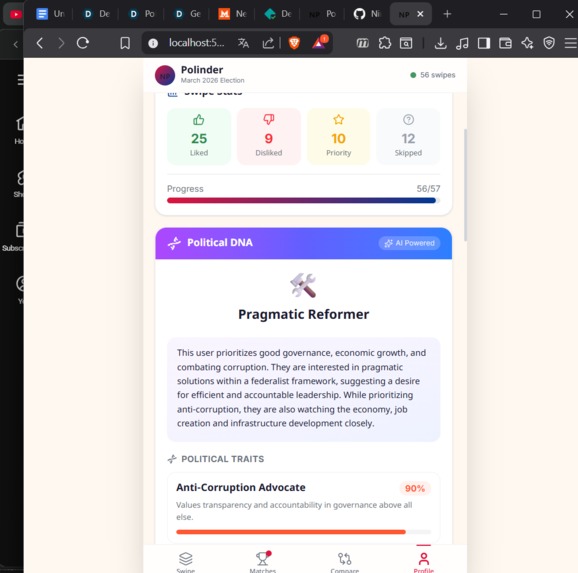Open the media music note icon
Screen dimensions: 578x573
point(462,43)
